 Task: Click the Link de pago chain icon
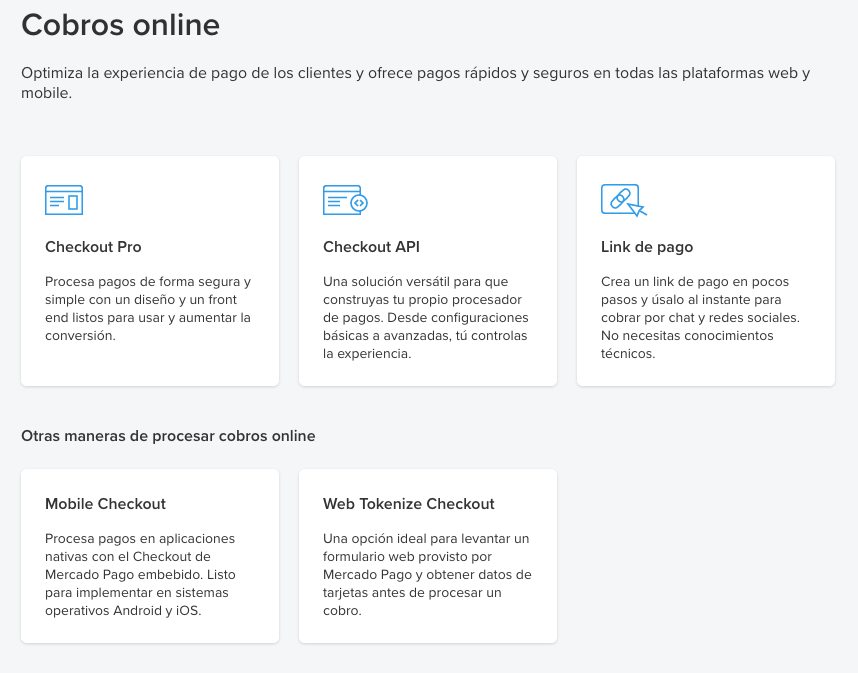(623, 200)
